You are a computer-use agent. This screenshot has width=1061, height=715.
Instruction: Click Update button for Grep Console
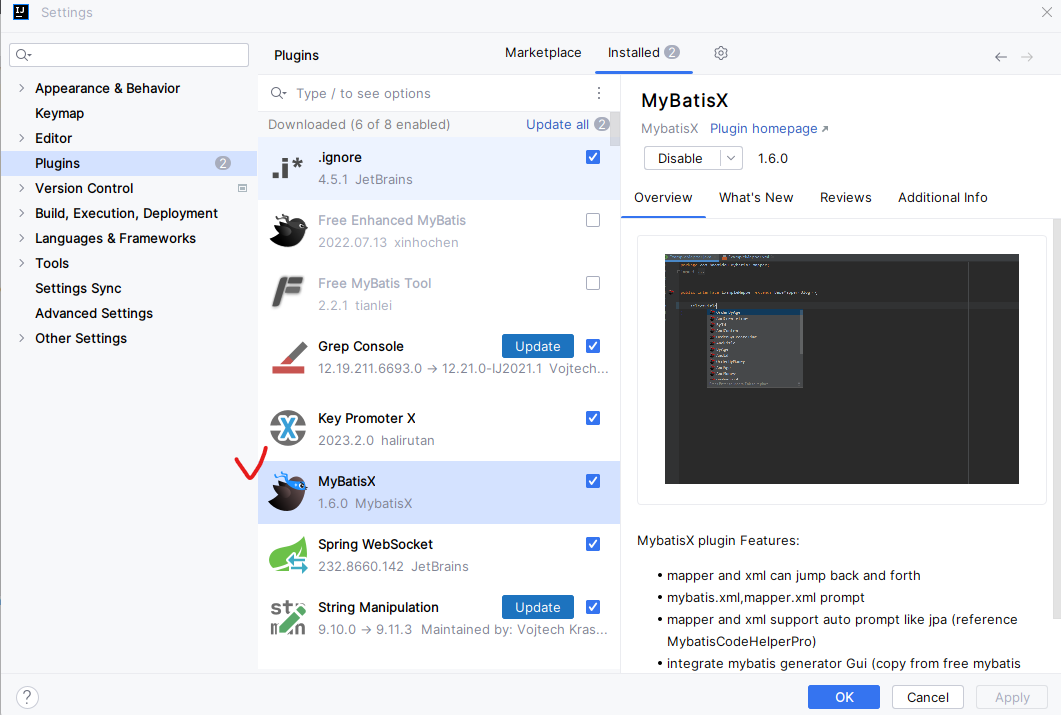click(x=537, y=346)
